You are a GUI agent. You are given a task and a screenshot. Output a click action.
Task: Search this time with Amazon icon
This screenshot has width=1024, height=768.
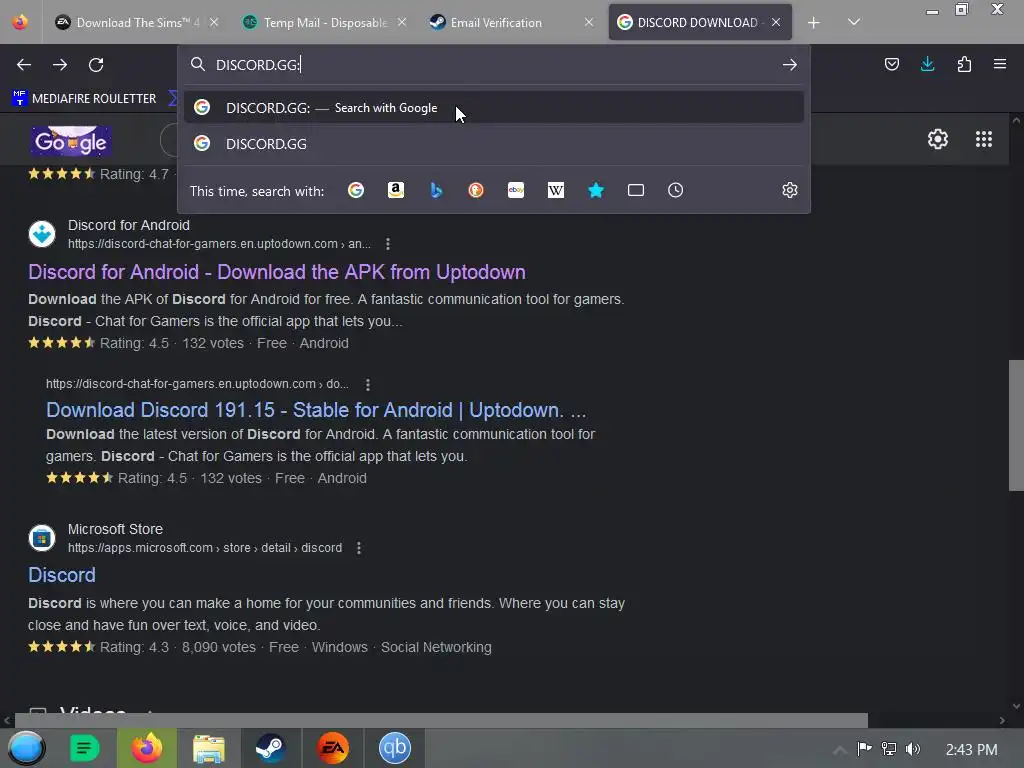[396, 190]
